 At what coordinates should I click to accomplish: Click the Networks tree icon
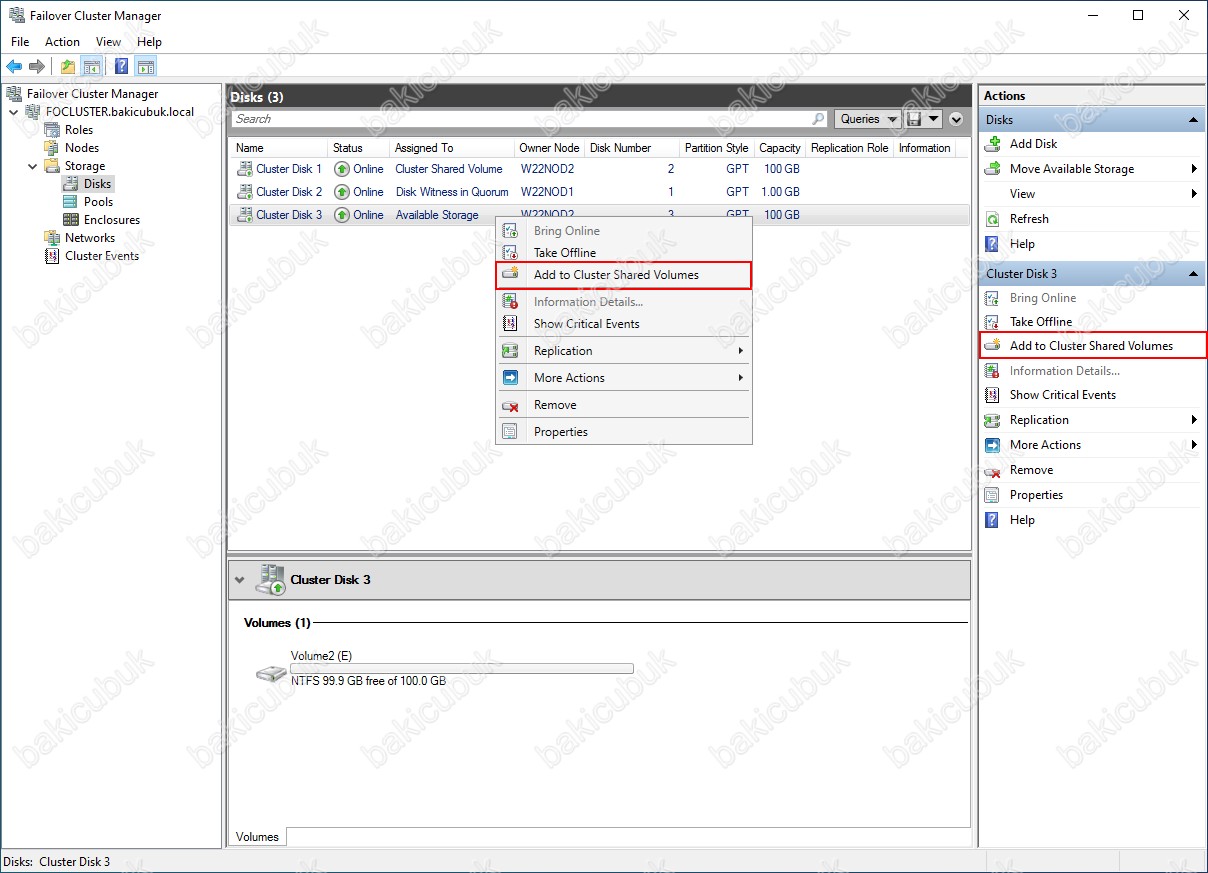tap(53, 238)
